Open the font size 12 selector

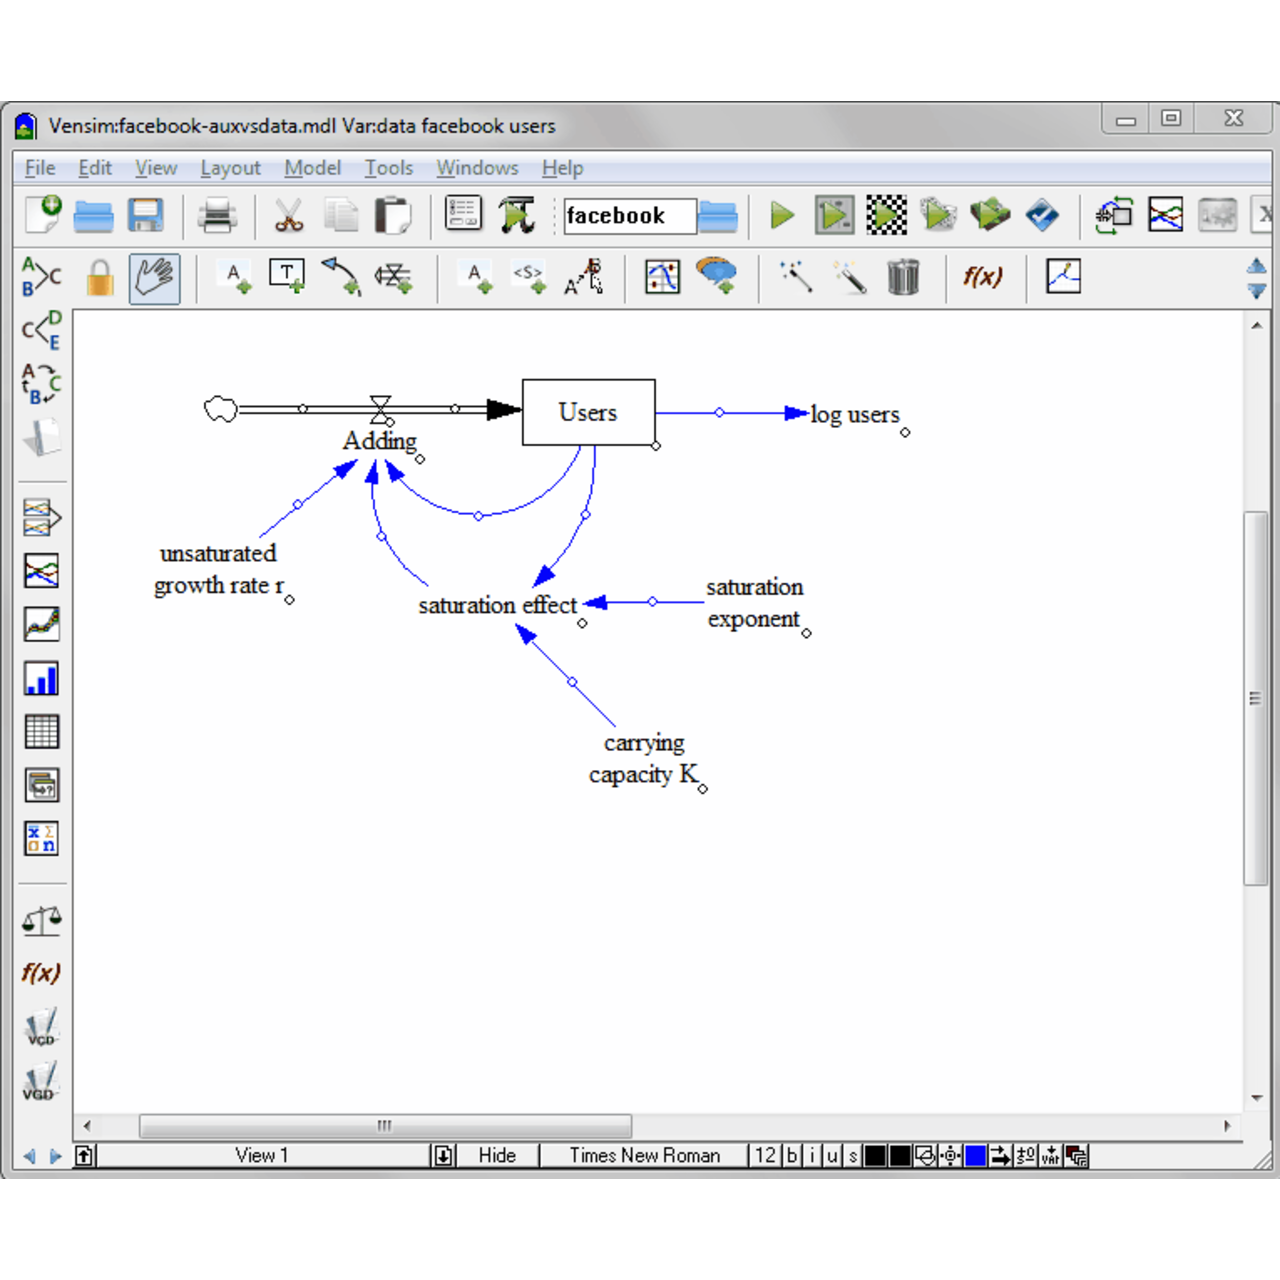[765, 1156]
